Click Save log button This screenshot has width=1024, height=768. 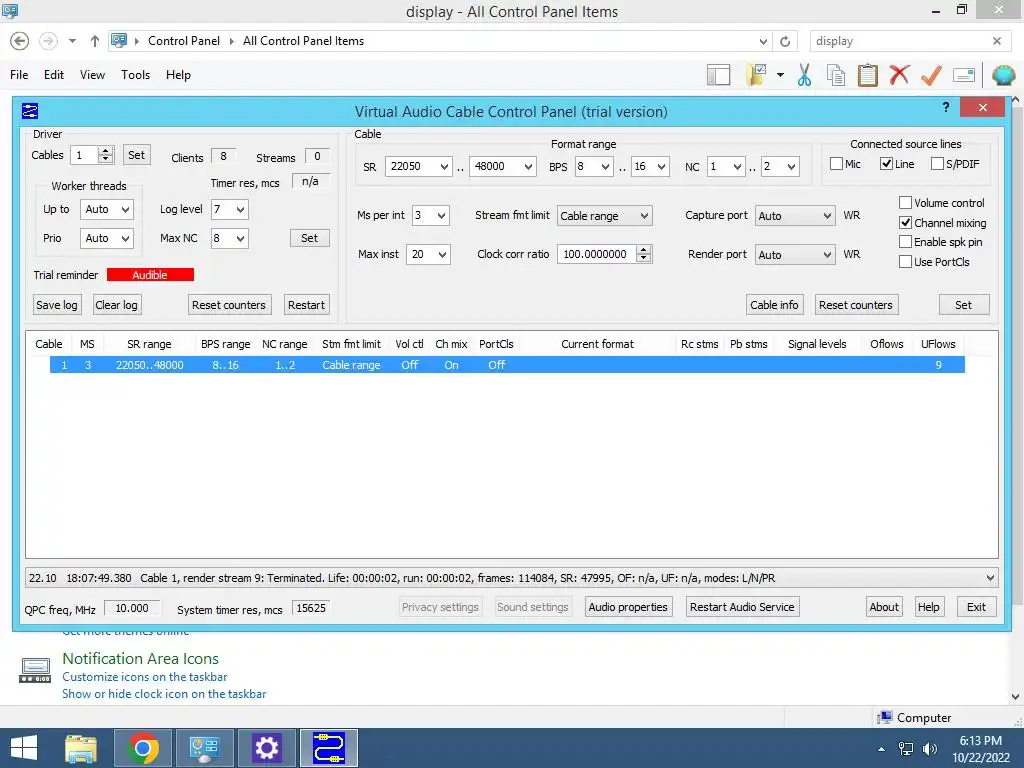(57, 305)
